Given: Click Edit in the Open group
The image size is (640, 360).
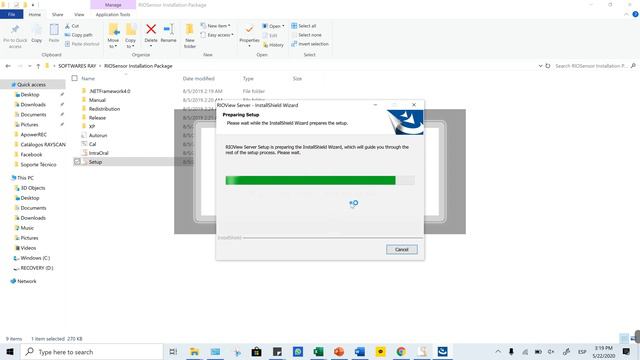Looking at the screenshot, I should (270, 36).
